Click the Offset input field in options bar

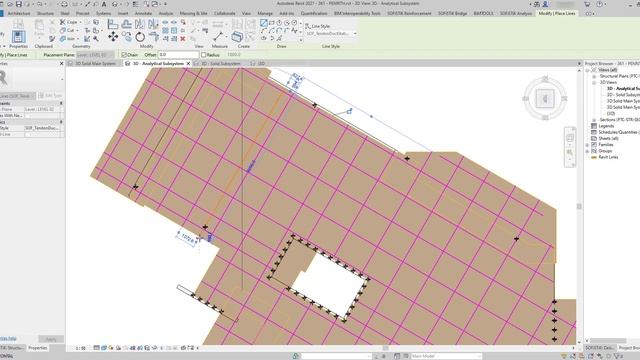pyautogui.click(x=178, y=55)
